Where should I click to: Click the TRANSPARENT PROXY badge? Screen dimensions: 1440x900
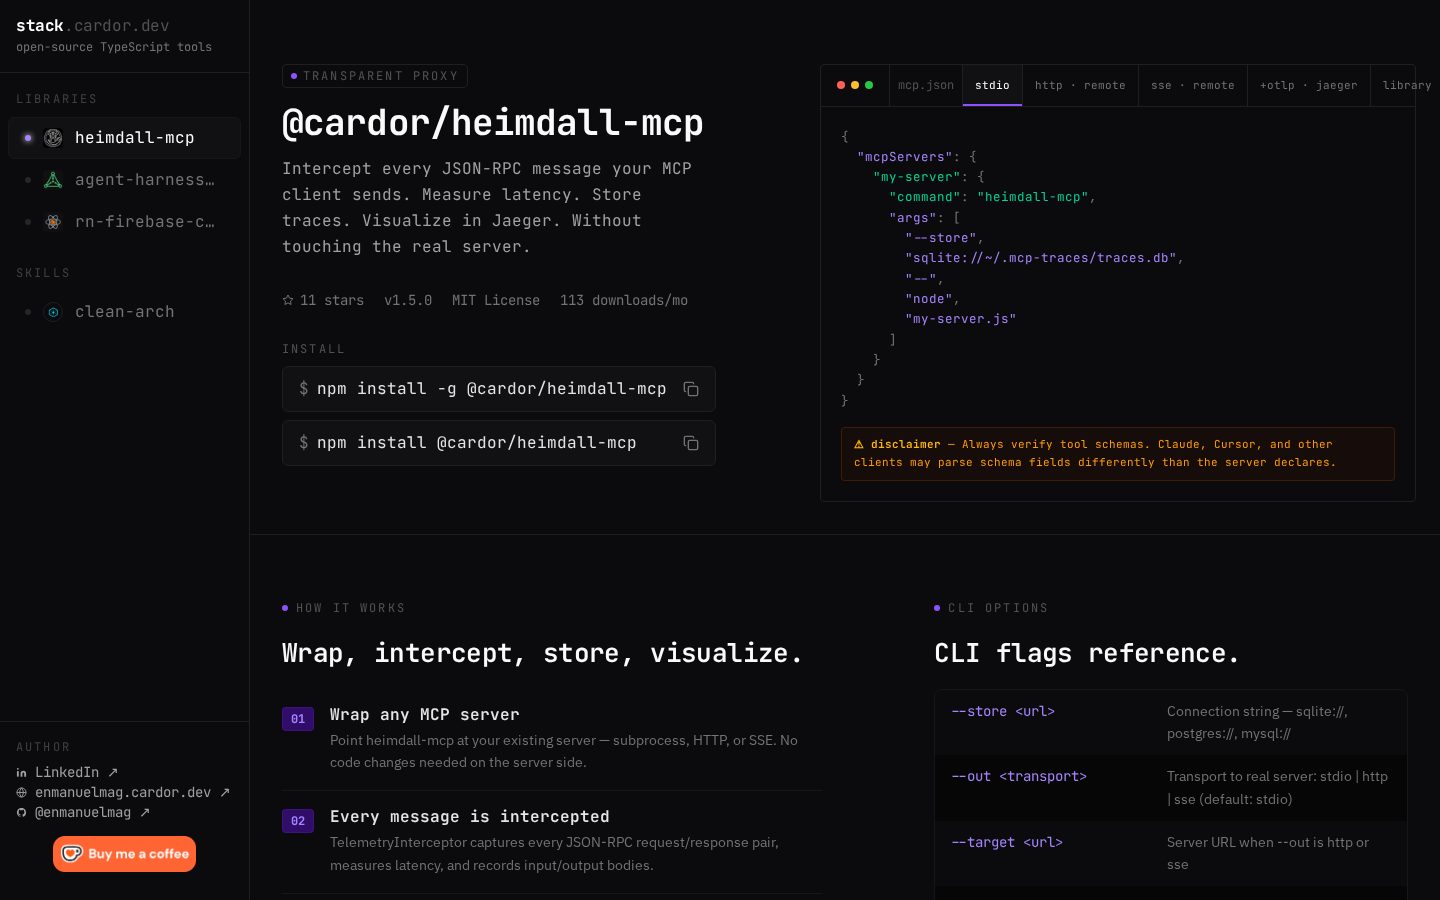(375, 76)
